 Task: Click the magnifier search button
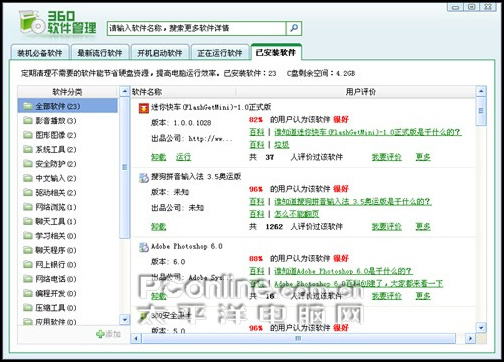[294, 28]
